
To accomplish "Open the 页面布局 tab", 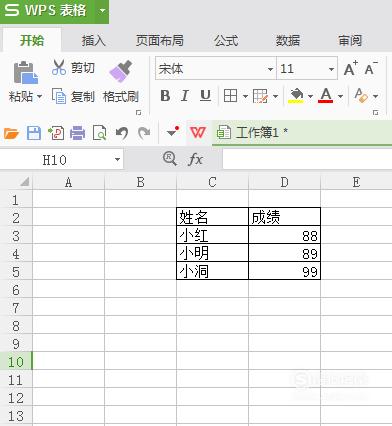I will [160, 41].
